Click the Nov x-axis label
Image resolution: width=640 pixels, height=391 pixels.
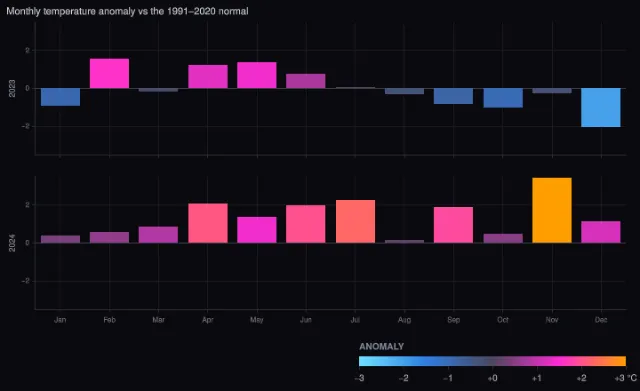click(x=552, y=320)
